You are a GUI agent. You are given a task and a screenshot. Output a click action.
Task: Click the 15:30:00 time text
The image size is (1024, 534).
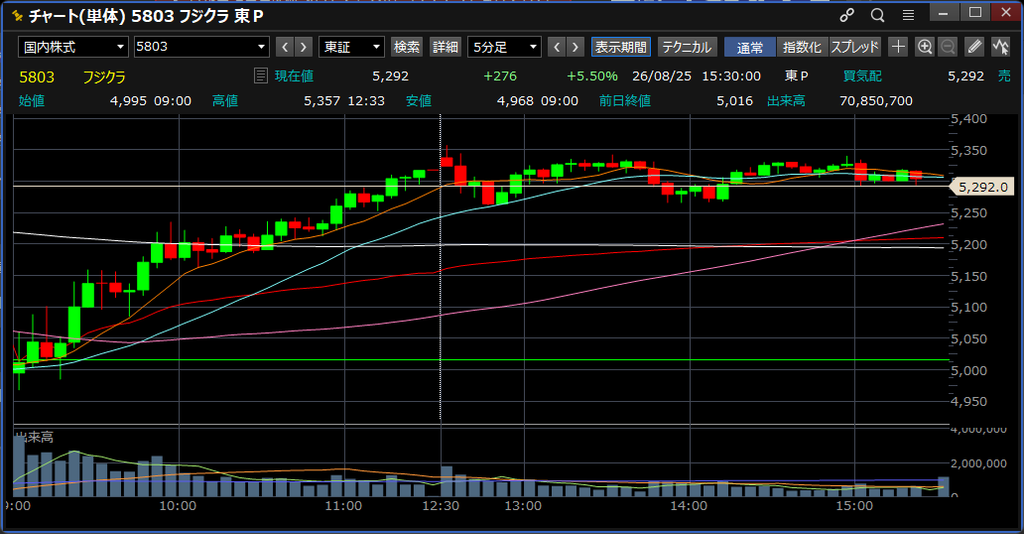click(731, 76)
